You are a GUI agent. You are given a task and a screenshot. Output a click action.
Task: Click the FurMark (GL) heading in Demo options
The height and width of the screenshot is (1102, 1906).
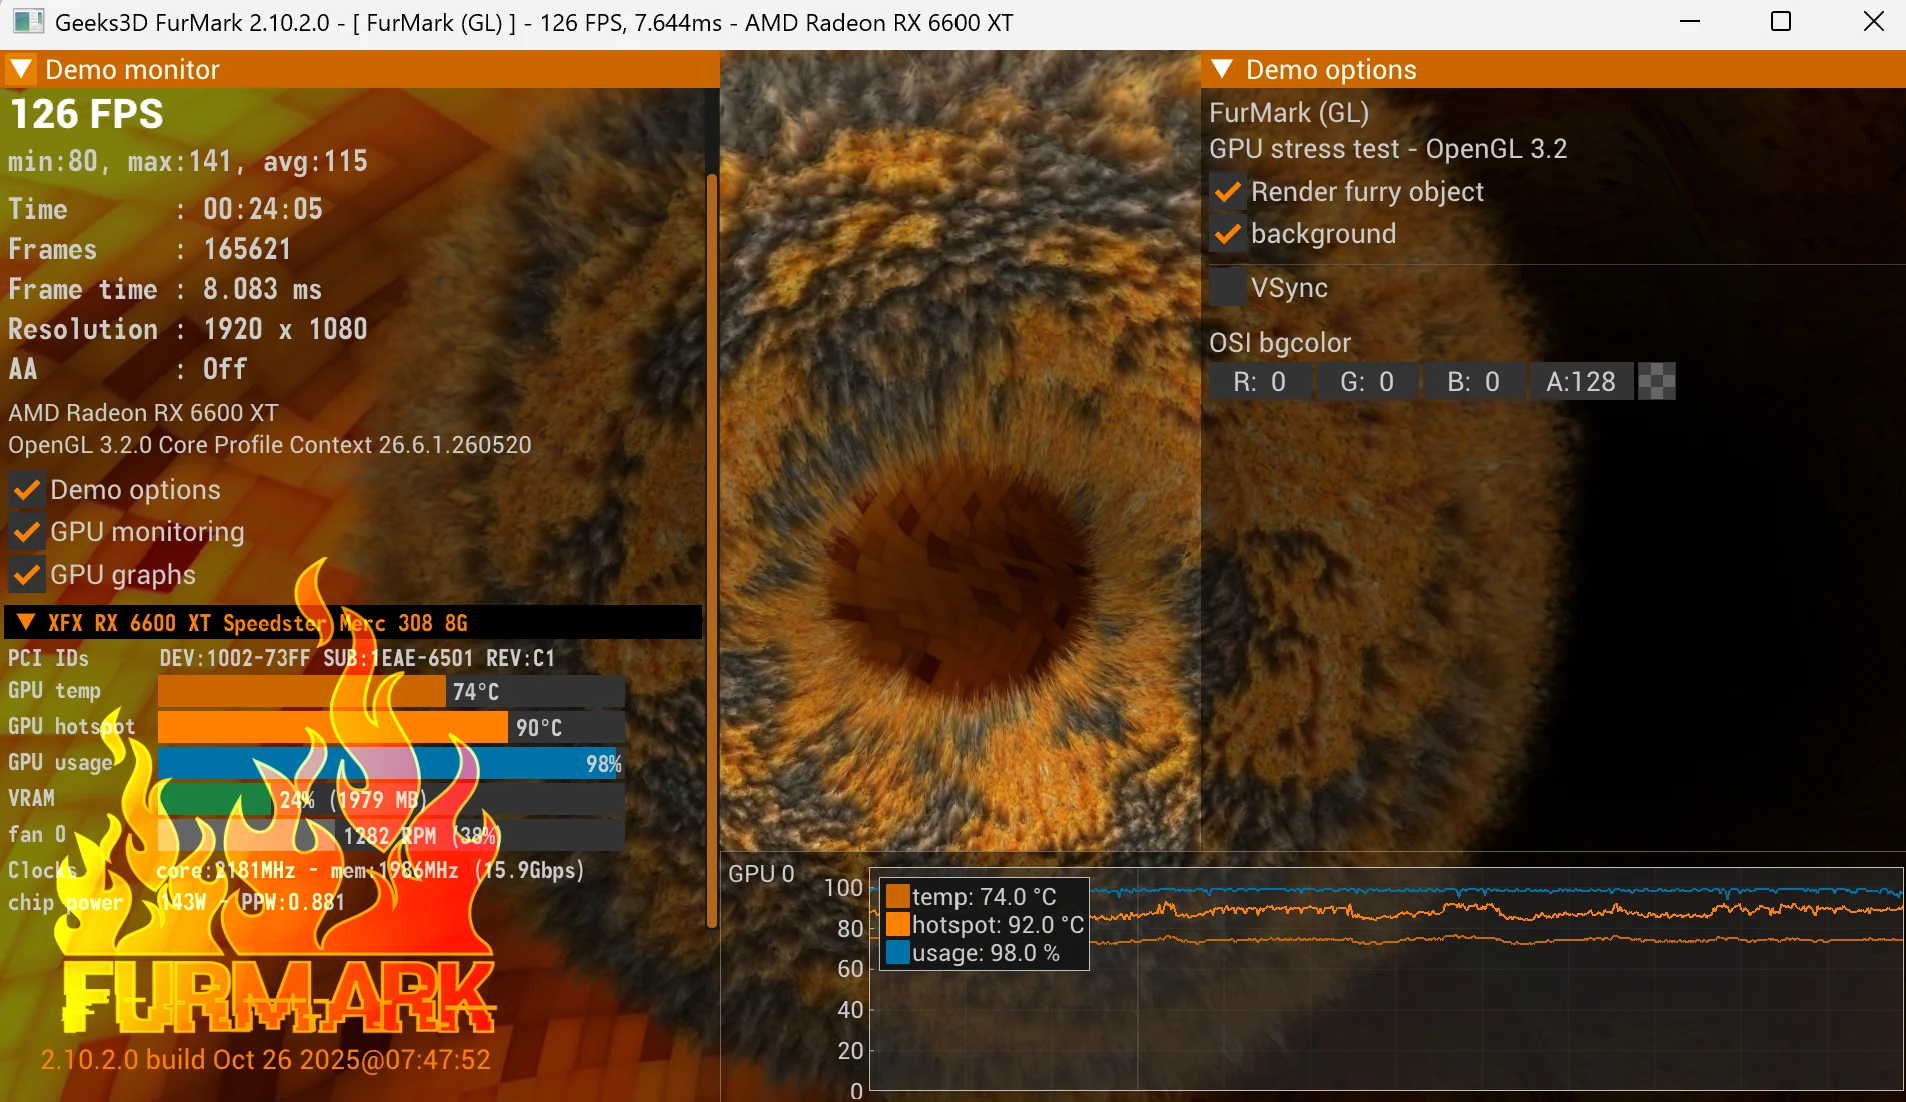[x=1289, y=112]
